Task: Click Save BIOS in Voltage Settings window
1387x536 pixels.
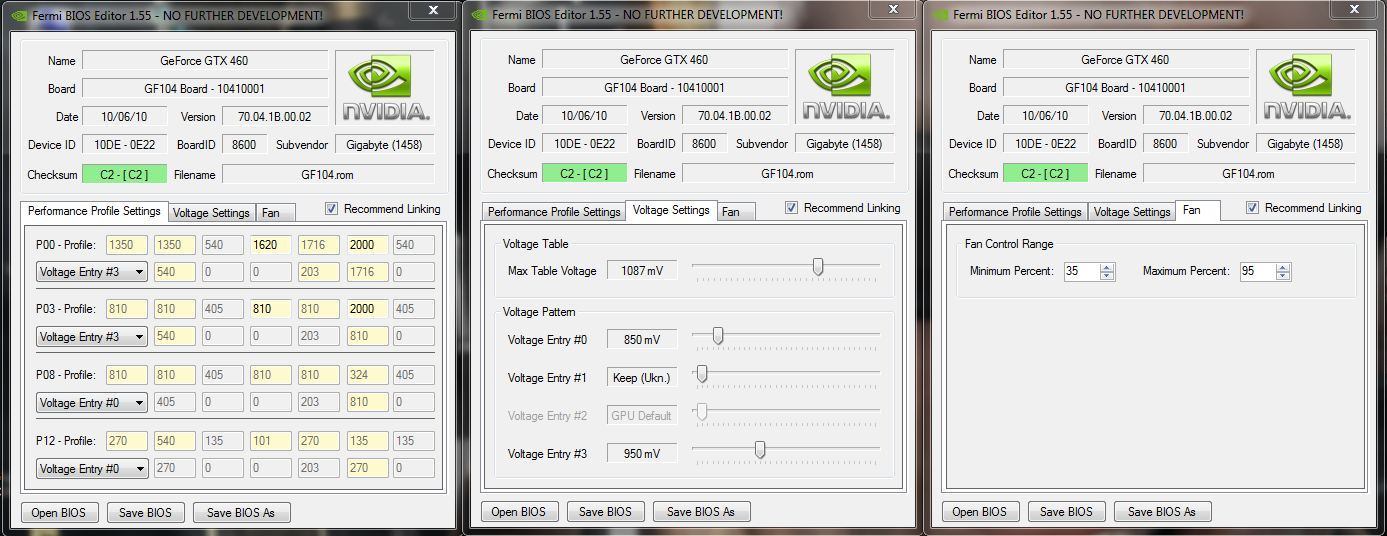Action: [x=605, y=512]
